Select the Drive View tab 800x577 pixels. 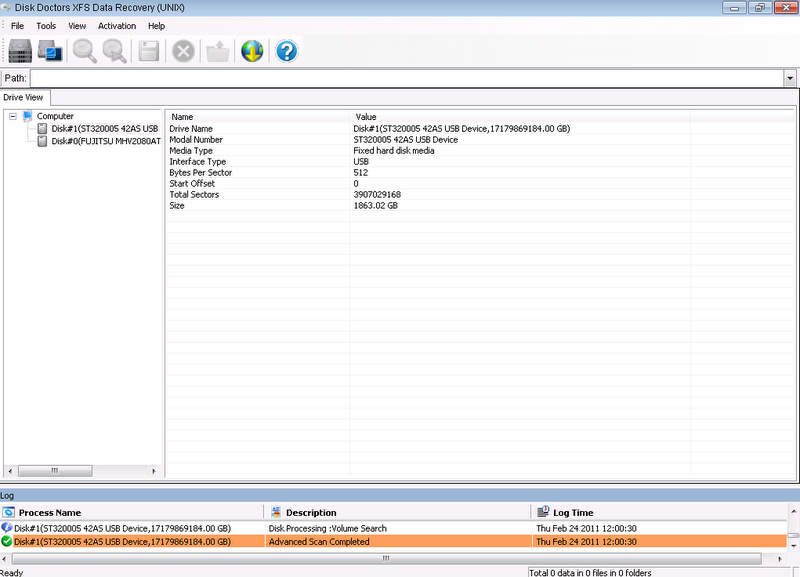tap(23, 97)
